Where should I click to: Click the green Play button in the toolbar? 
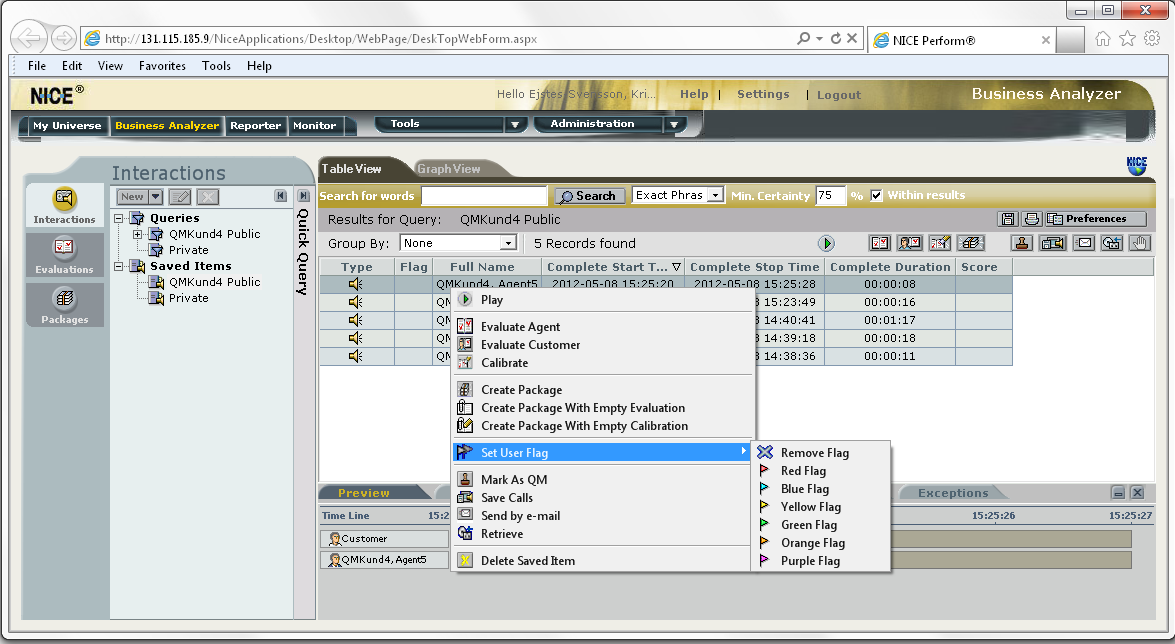click(x=826, y=243)
